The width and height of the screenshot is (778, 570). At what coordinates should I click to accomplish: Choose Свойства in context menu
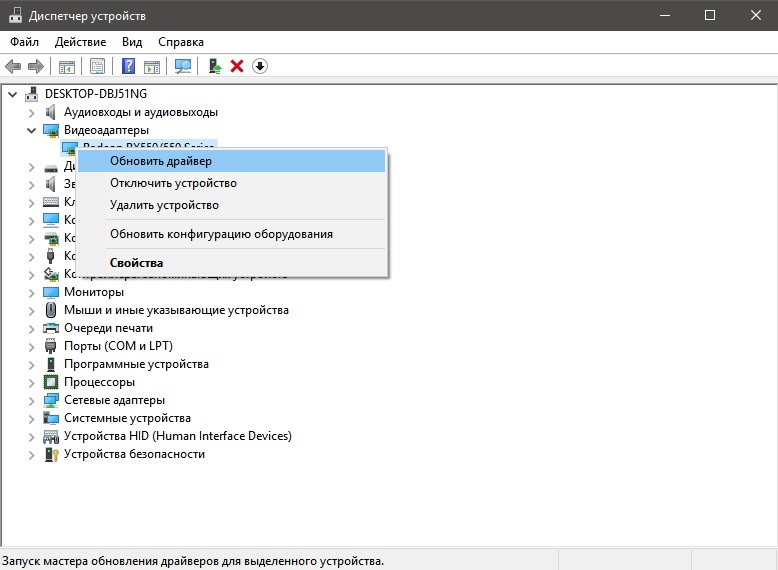[231, 263]
